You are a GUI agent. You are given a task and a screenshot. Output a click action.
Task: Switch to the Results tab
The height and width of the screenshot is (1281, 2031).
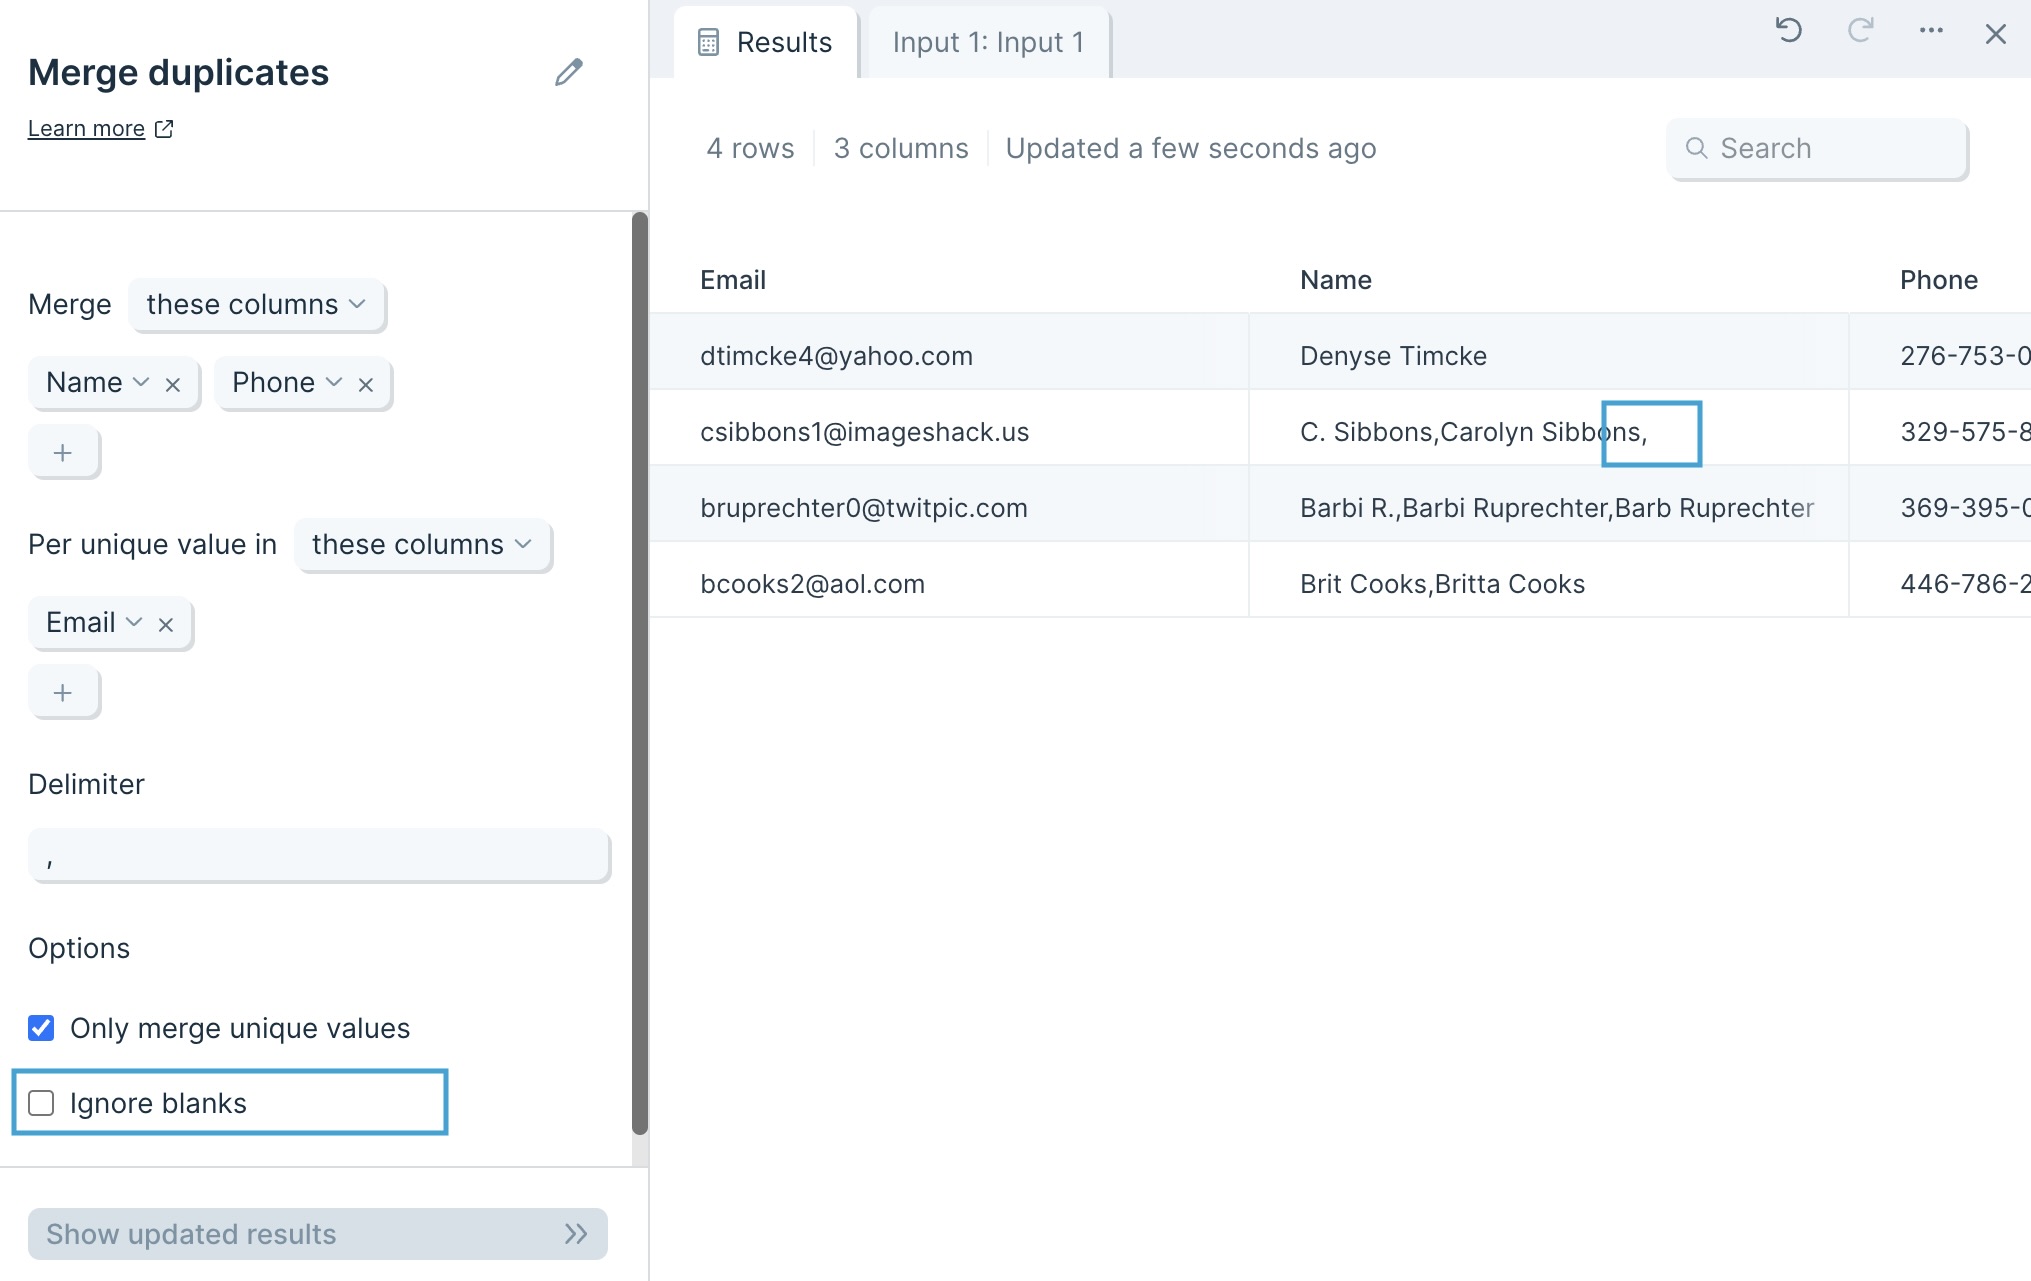pyautogui.click(x=766, y=42)
